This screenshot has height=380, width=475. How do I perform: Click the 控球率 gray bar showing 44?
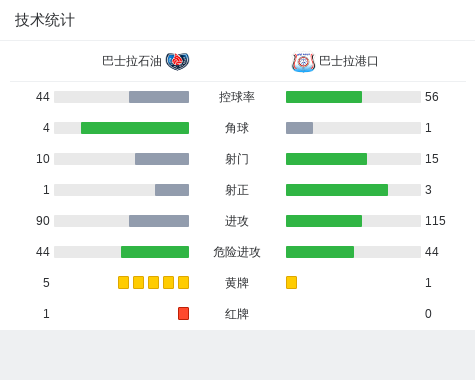point(159,97)
